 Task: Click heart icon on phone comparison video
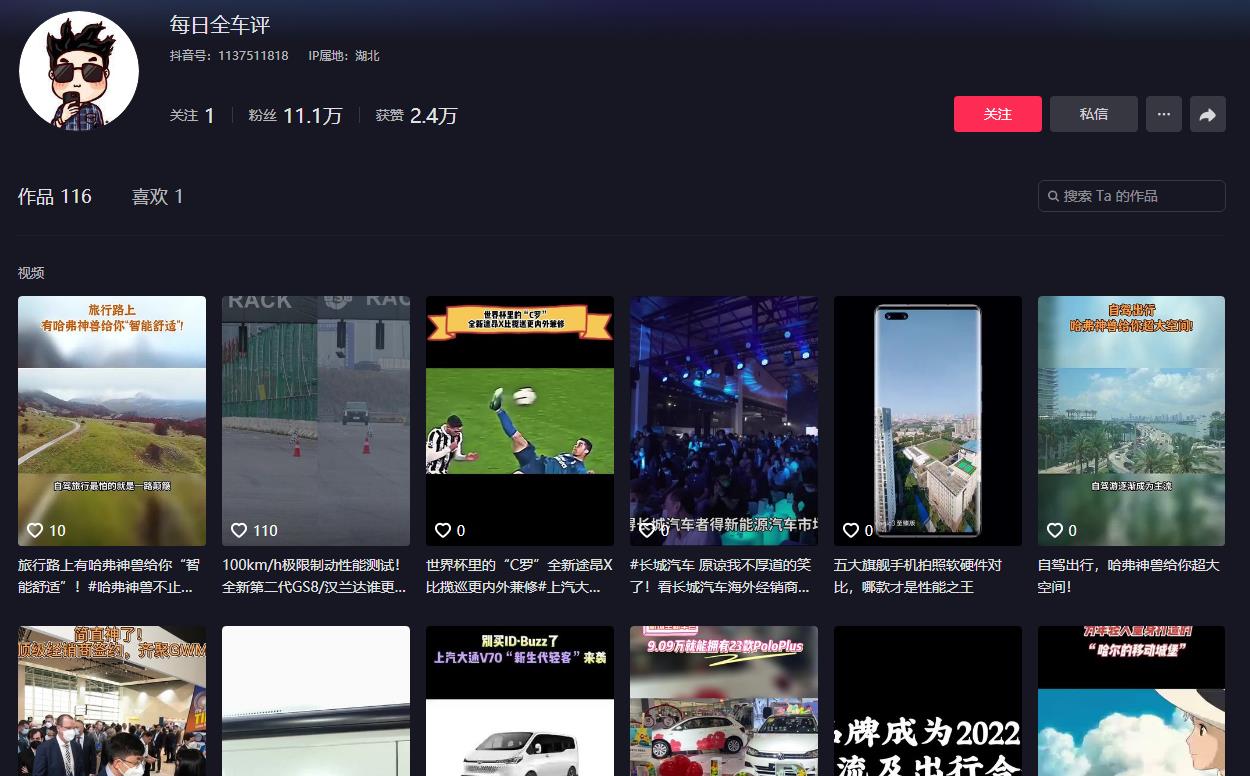point(851,530)
